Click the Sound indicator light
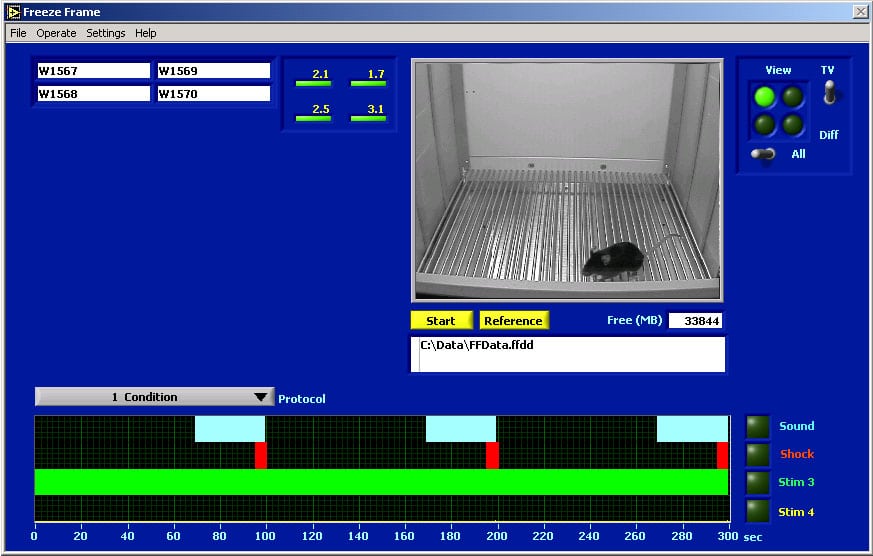This screenshot has height=556, width=873. coord(758,427)
